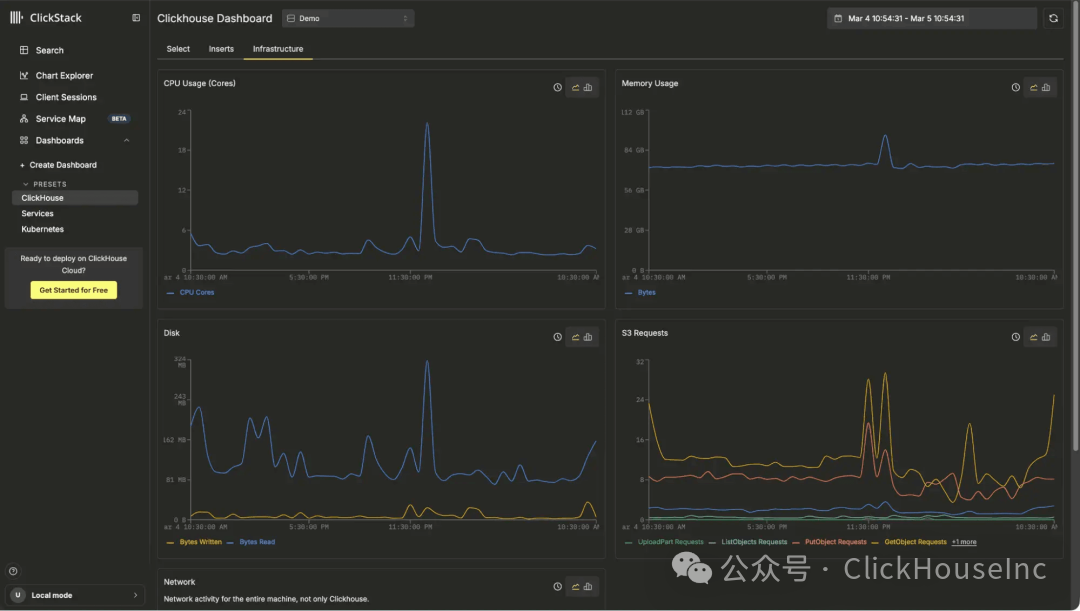Collapse the sidebar with the panel icon
Image resolution: width=1080 pixels, height=611 pixels.
(x=136, y=18)
